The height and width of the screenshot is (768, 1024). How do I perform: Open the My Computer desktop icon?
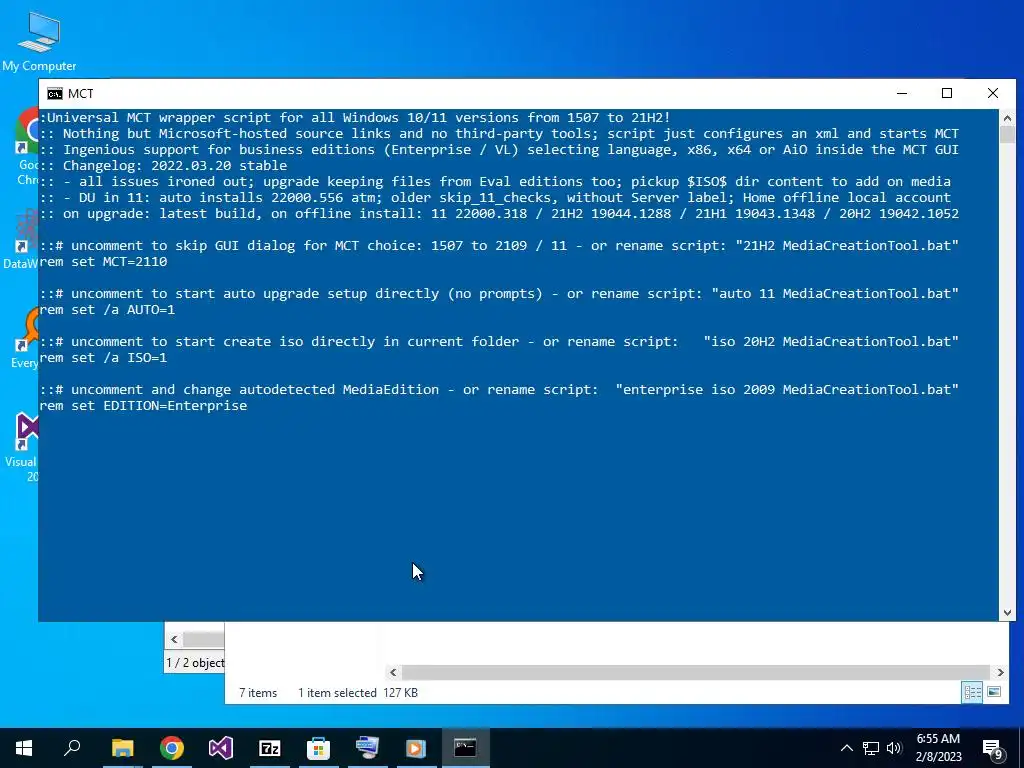(39, 40)
